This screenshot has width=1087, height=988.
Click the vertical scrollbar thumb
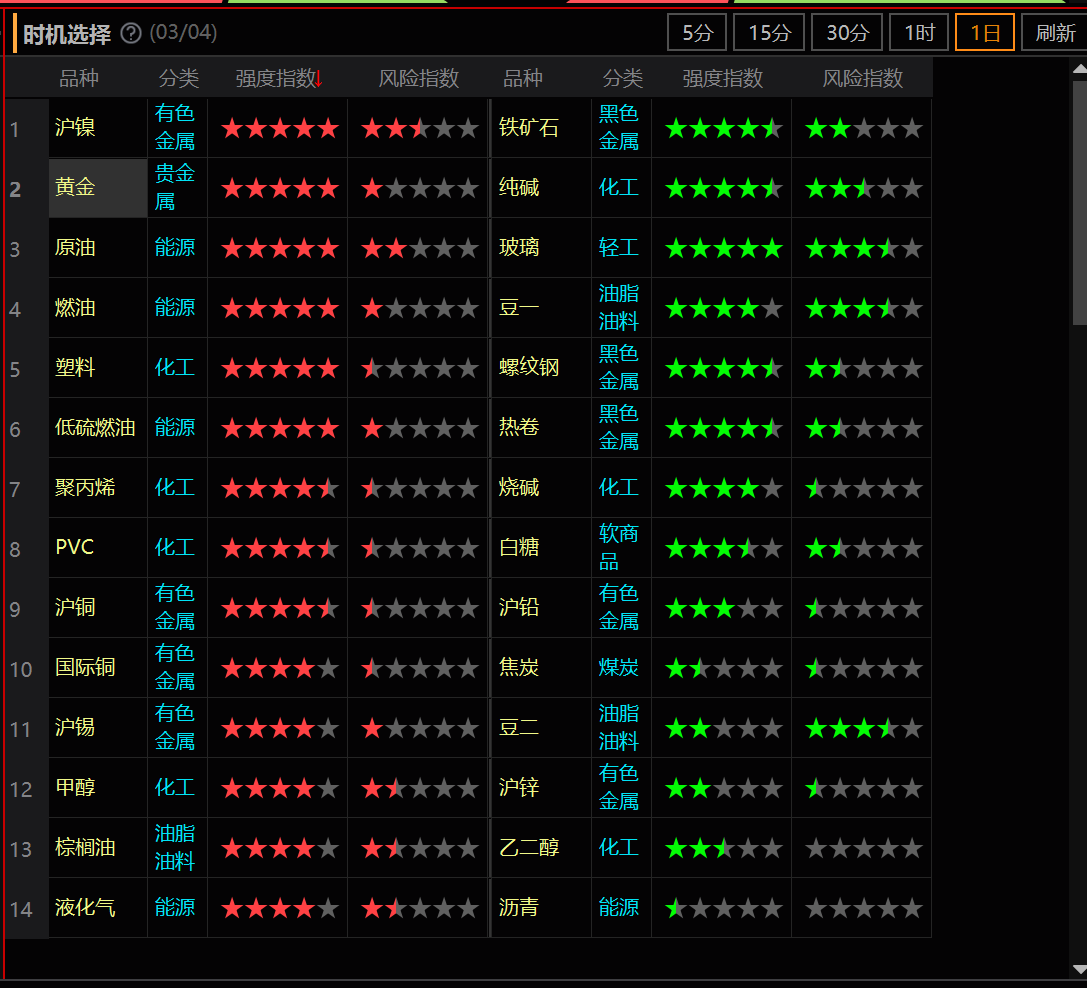point(1079,200)
